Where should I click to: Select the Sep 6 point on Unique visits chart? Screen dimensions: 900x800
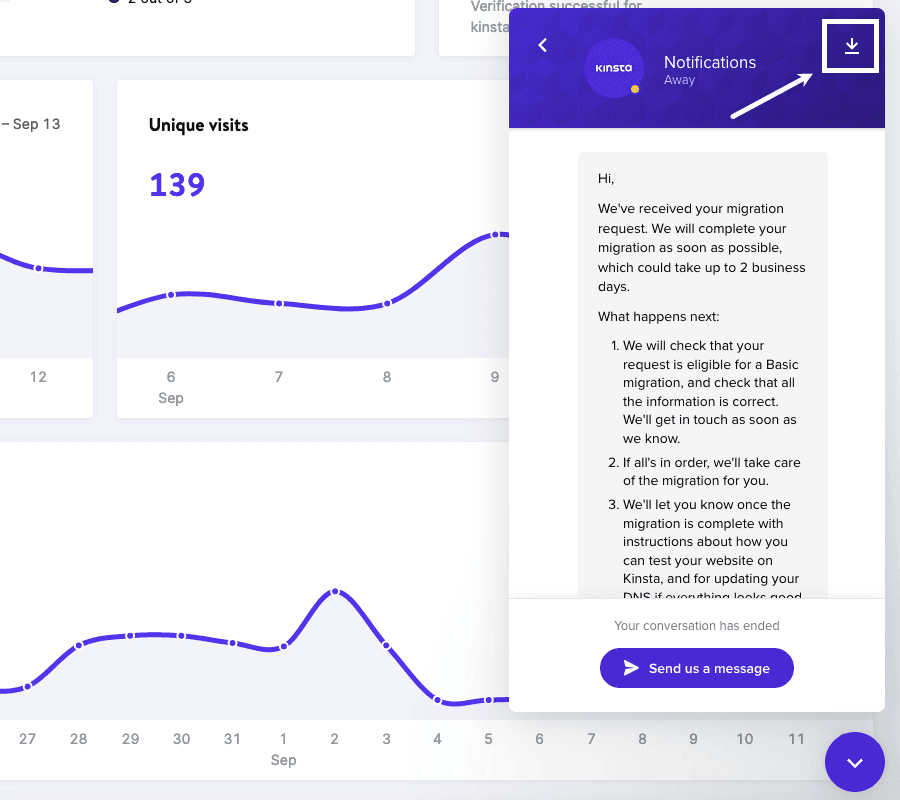point(171,294)
